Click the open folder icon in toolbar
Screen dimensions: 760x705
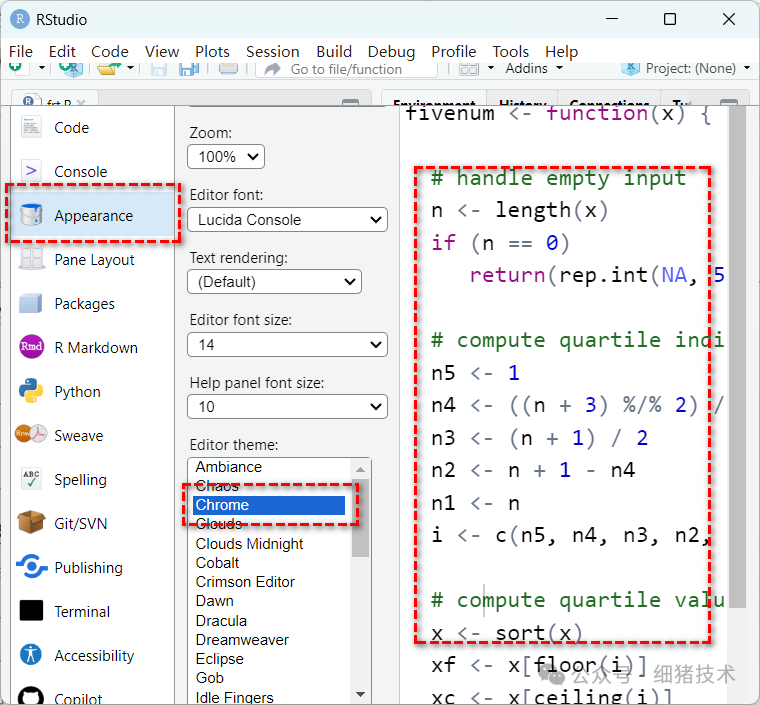(x=109, y=69)
